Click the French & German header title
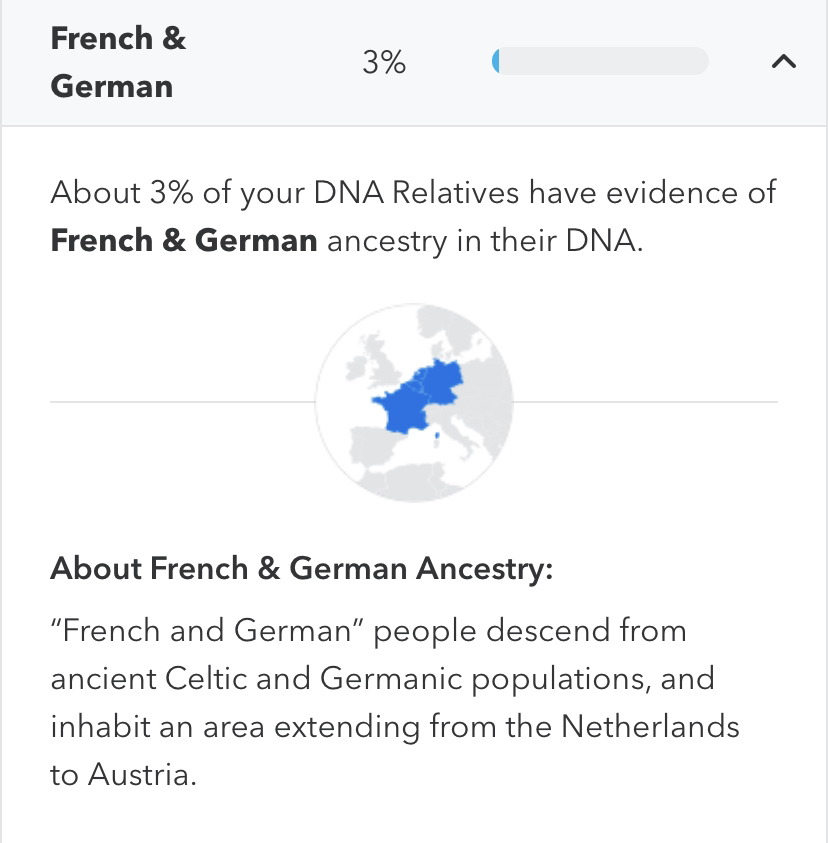The image size is (828, 843). click(x=118, y=62)
